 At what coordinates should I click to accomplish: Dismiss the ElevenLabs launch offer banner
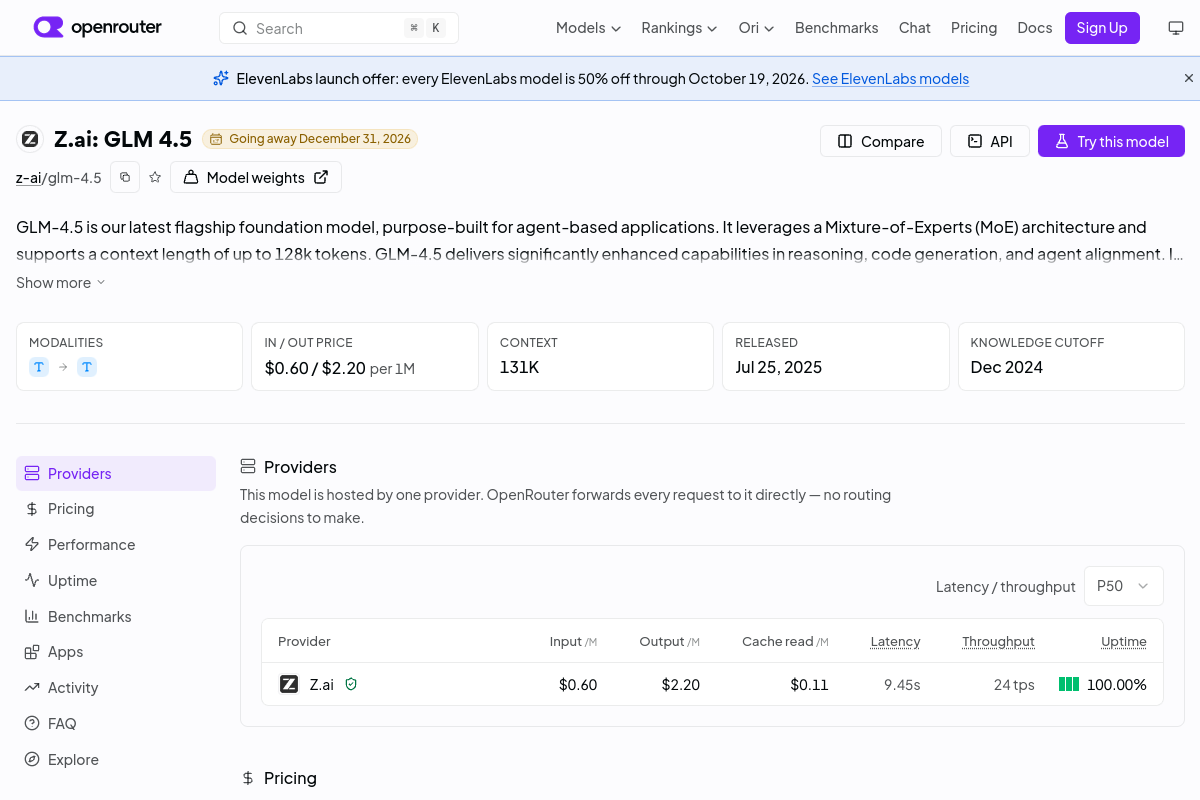pyautogui.click(x=1189, y=78)
